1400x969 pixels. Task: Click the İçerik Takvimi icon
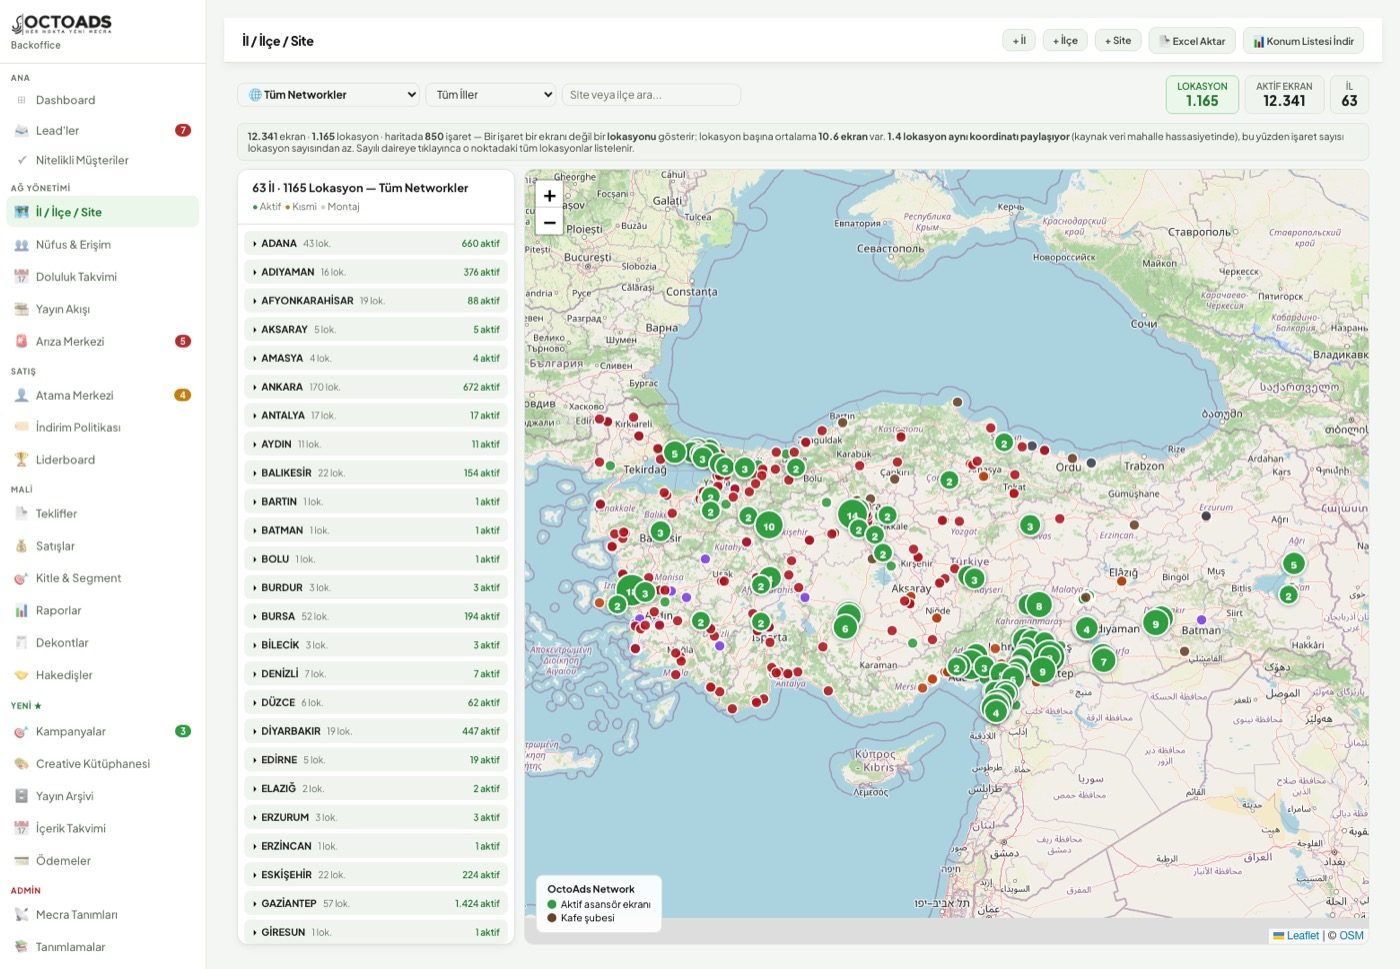[21, 828]
